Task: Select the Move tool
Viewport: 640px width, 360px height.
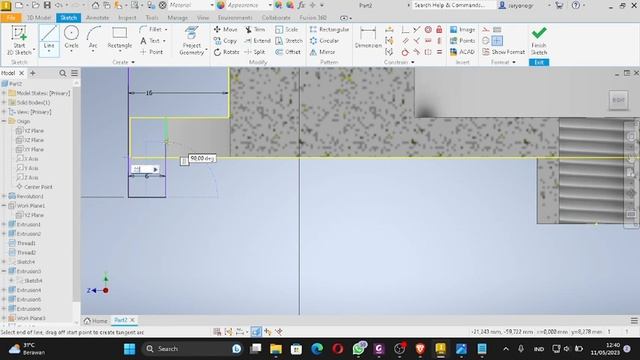Action: 225,29
